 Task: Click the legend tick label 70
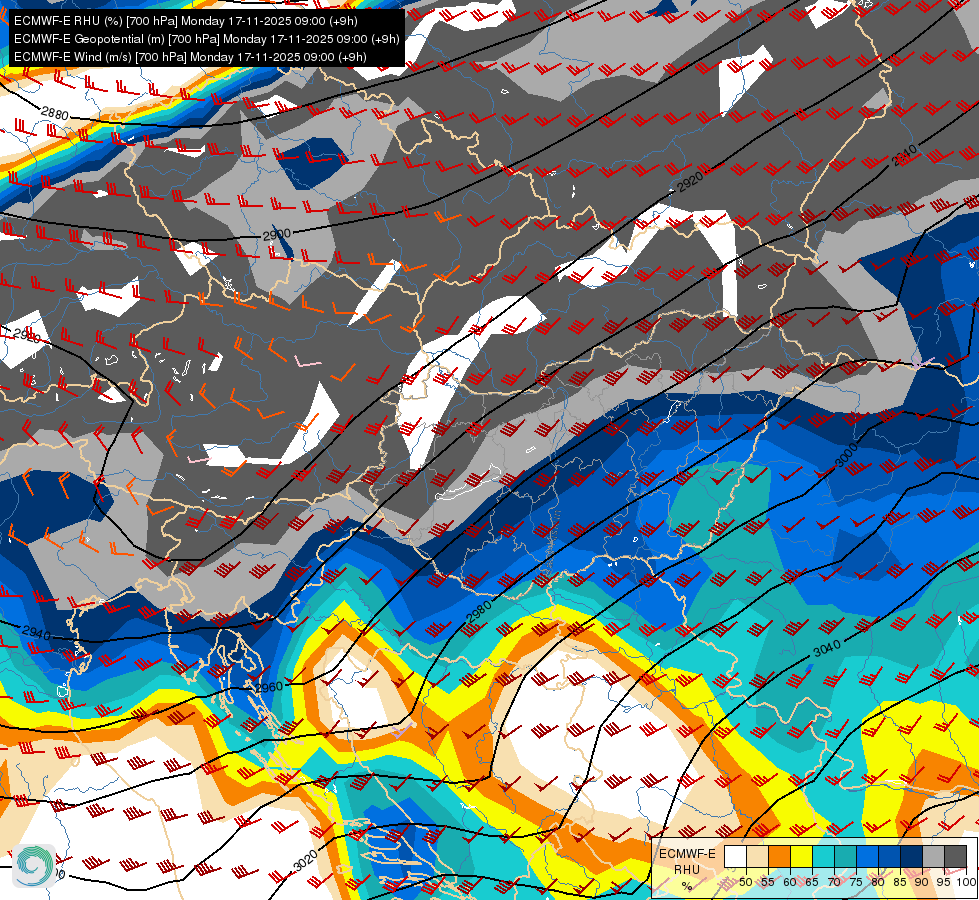(x=834, y=882)
